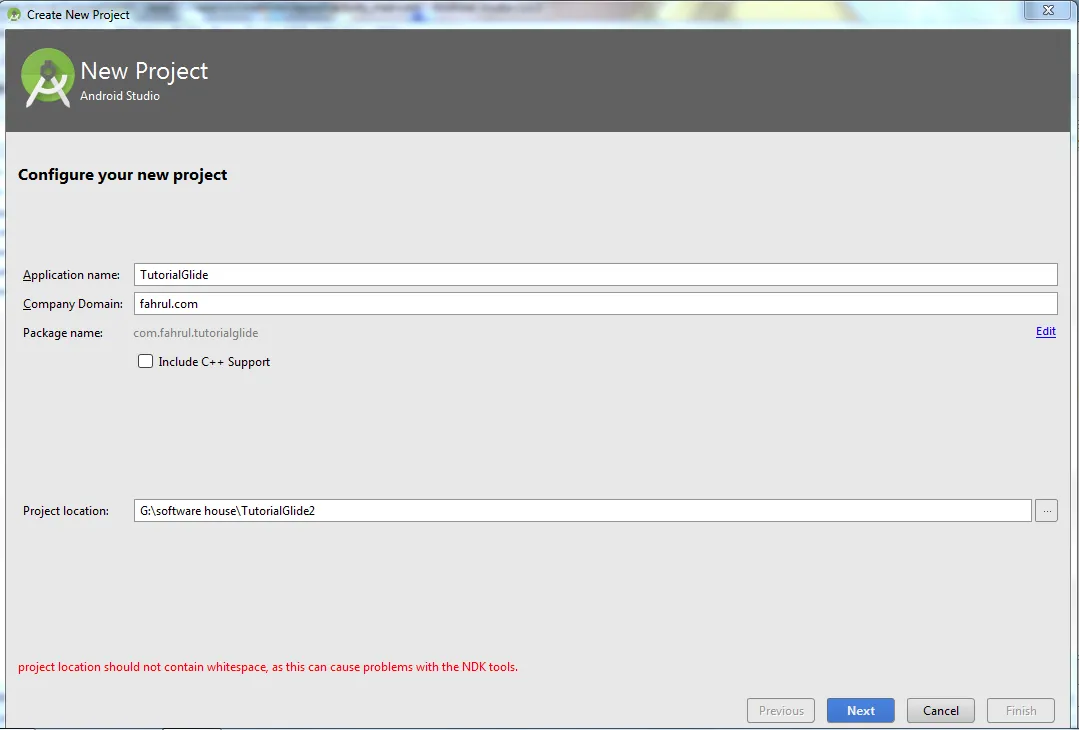The height and width of the screenshot is (730, 1079).
Task: Click the small Android icon in title bar
Action: (x=14, y=14)
